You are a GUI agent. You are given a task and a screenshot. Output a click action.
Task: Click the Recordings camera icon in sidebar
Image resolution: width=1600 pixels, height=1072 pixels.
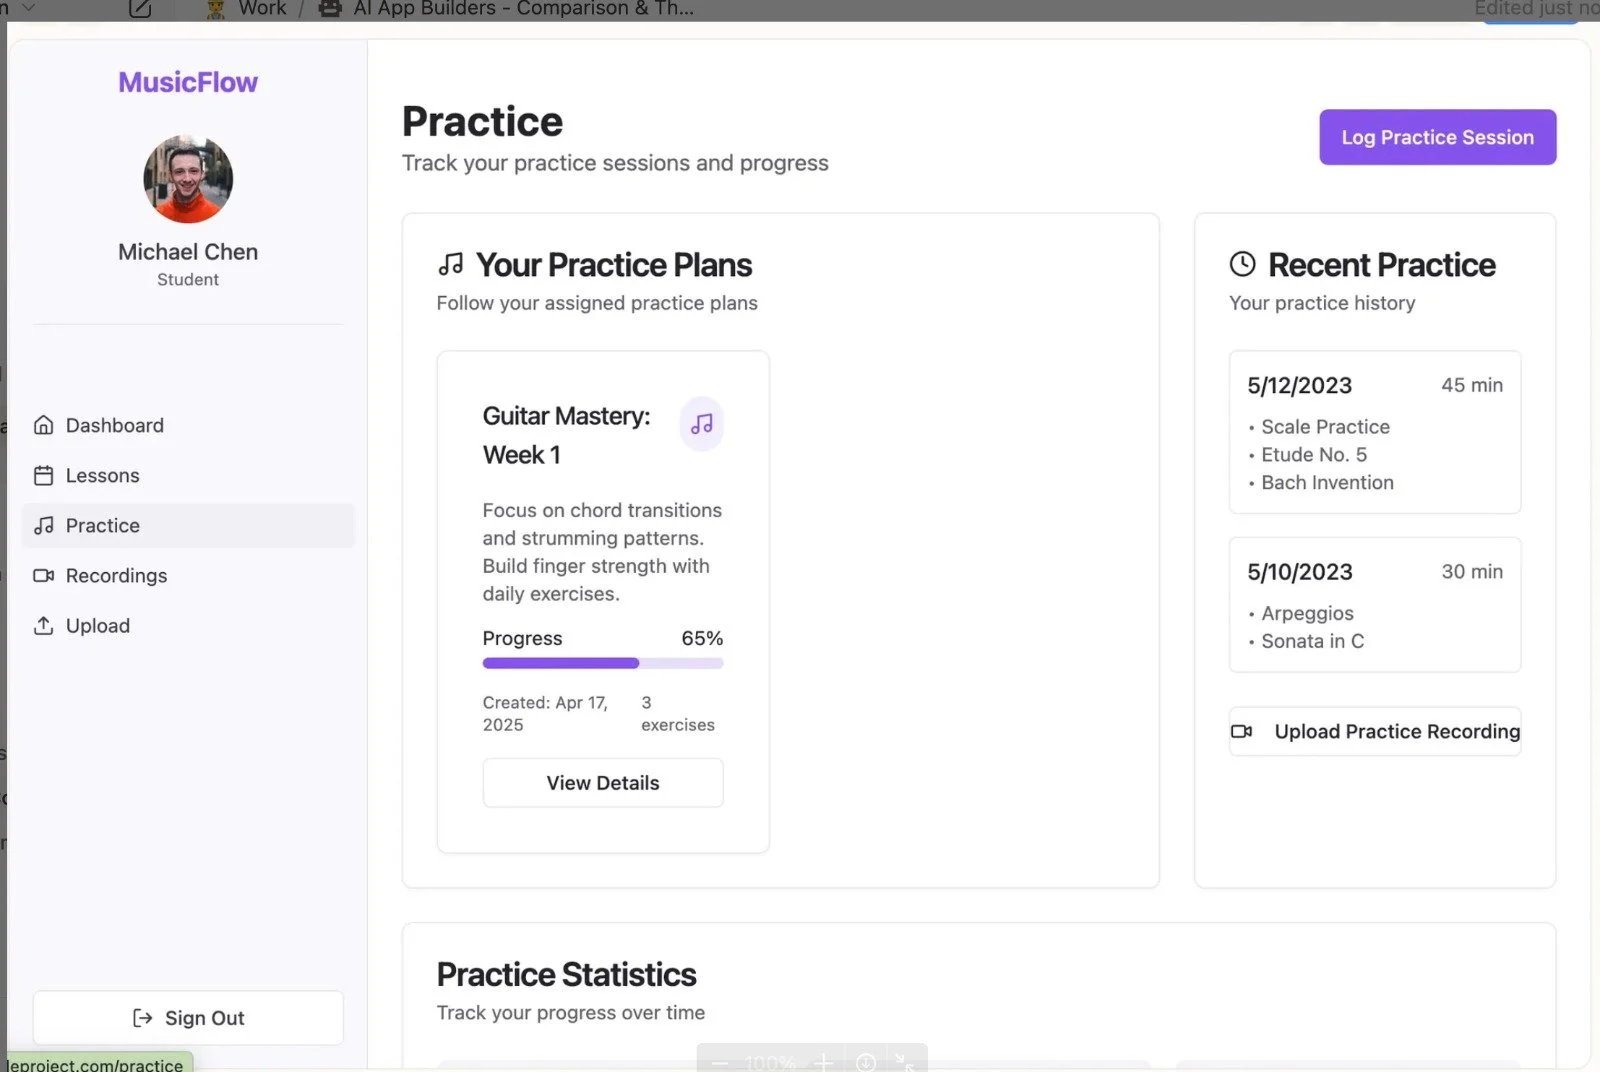[x=43, y=575]
